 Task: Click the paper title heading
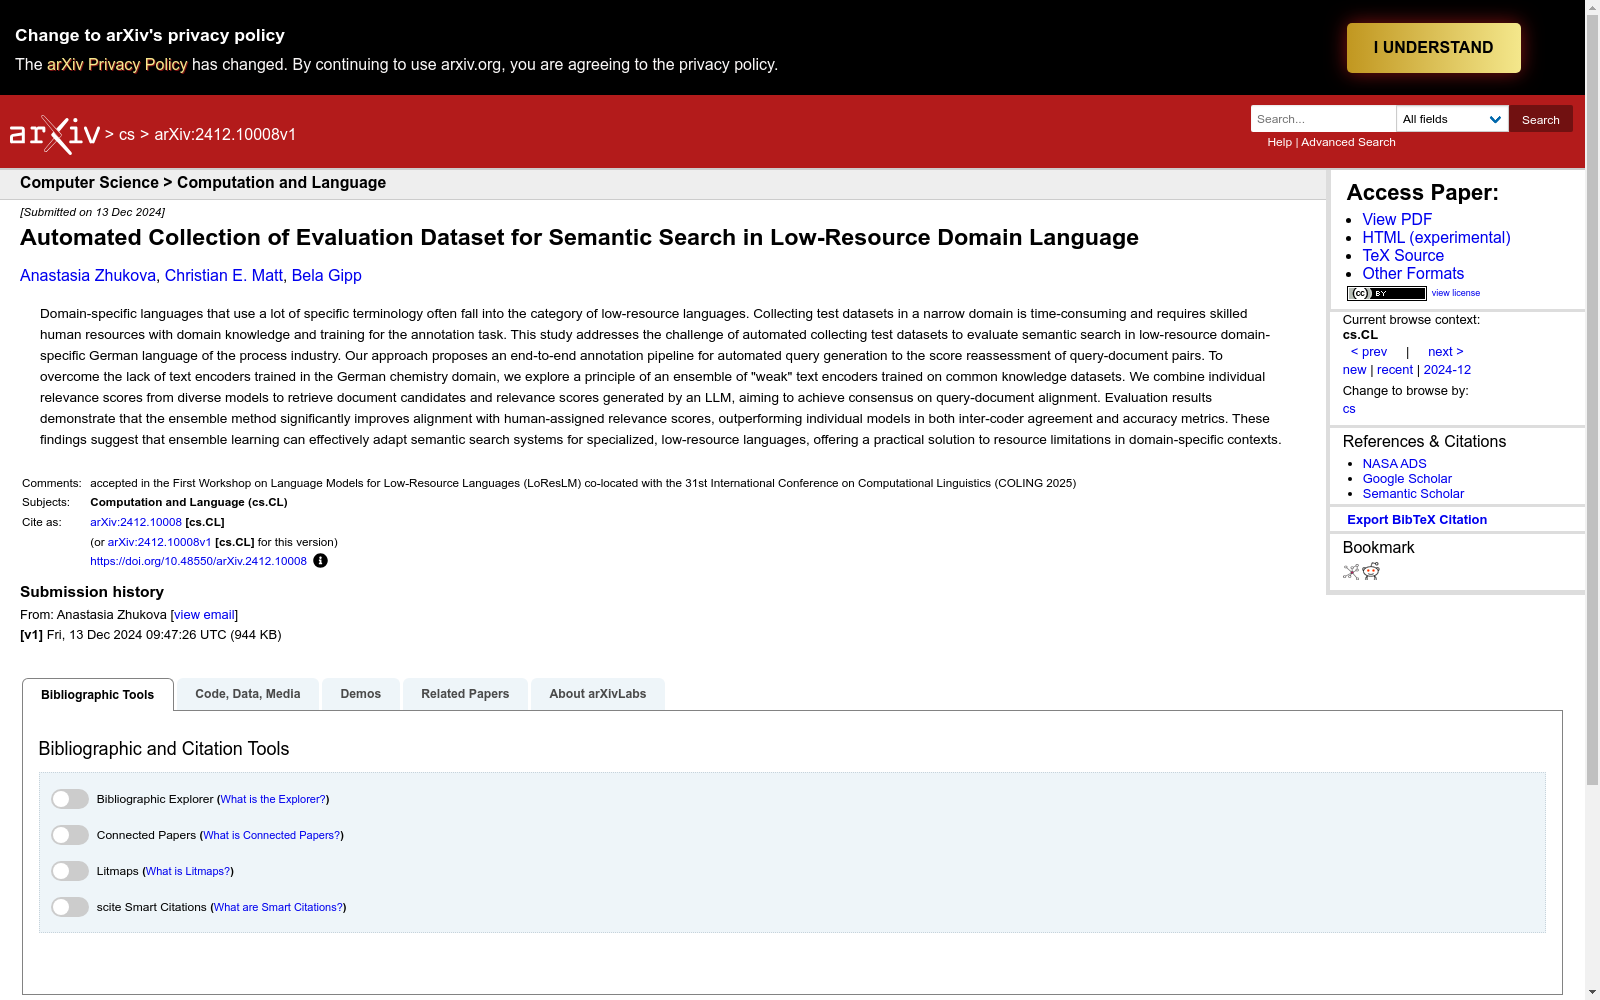[579, 238]
